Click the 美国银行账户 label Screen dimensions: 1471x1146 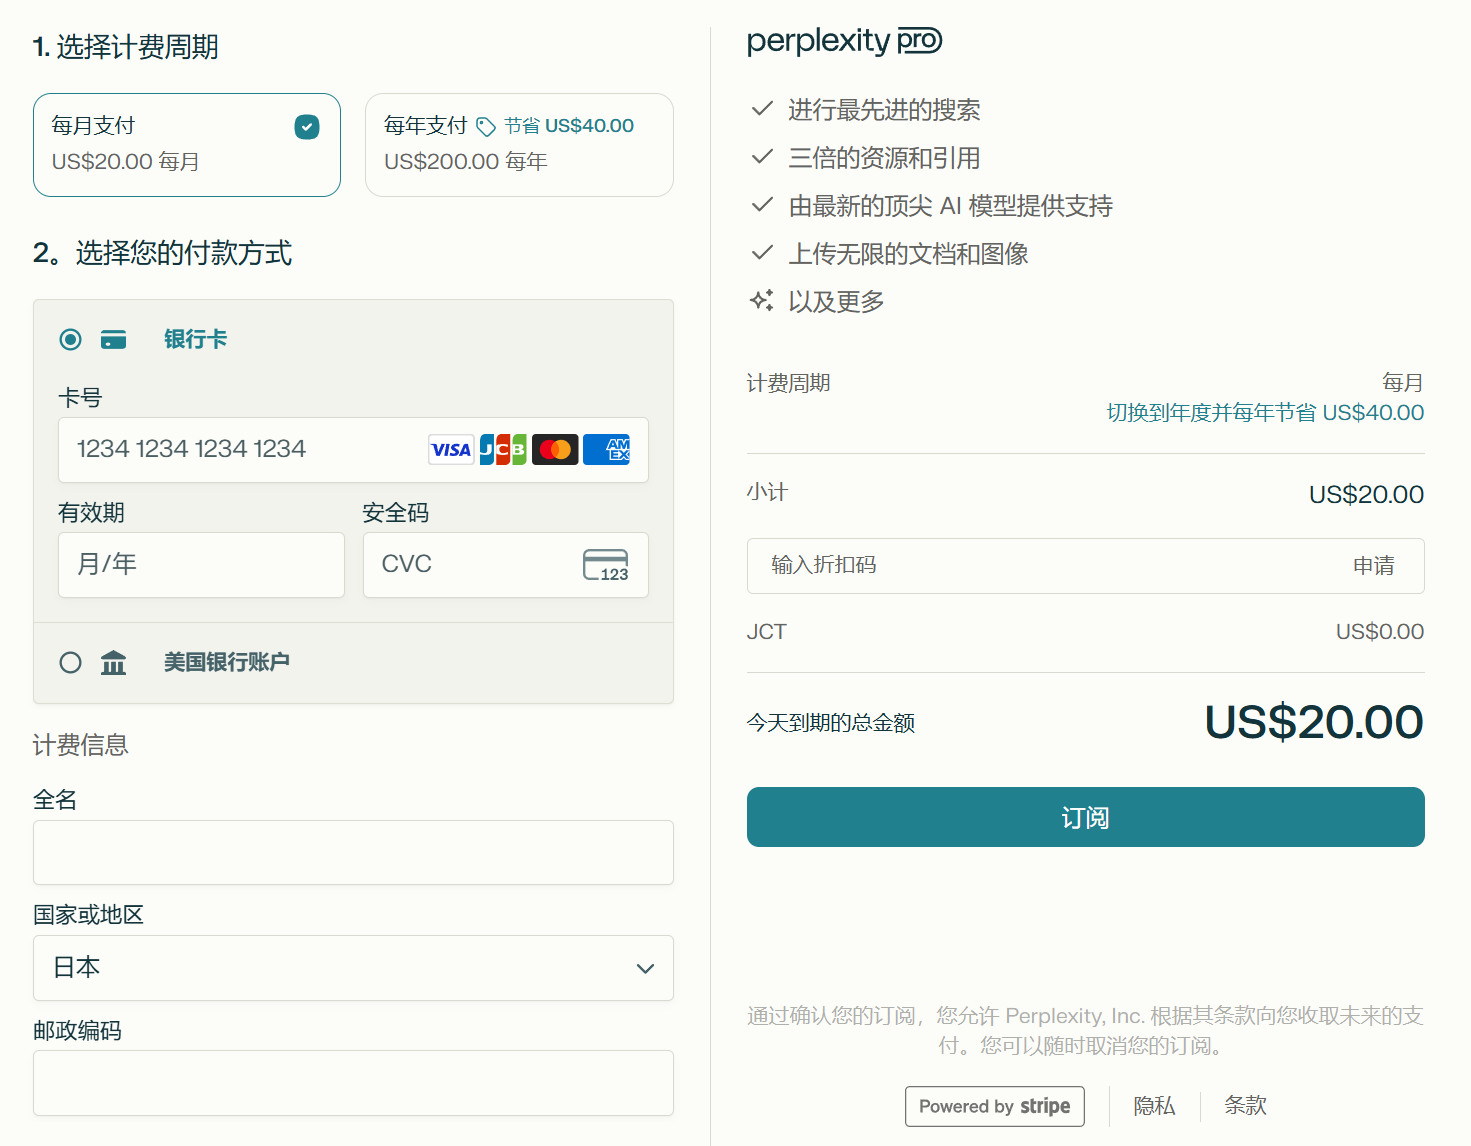pos(227,662)
